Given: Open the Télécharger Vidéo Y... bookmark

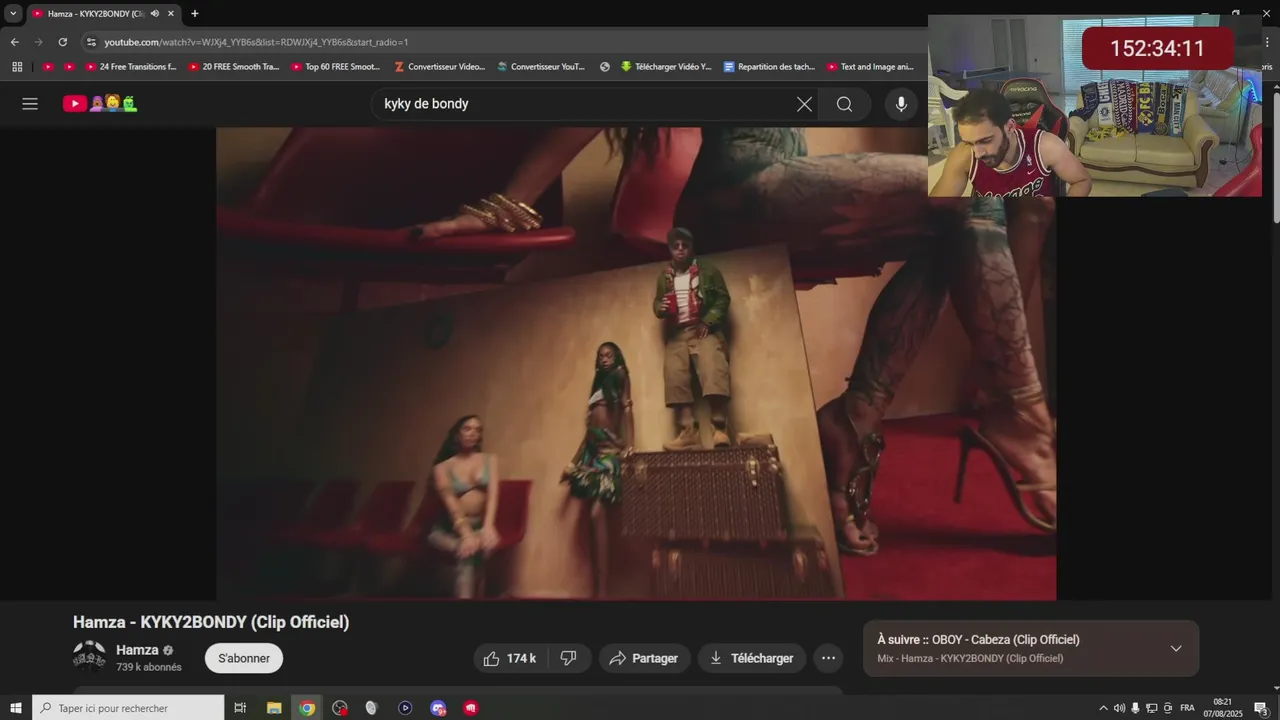Looking at the screenshot, I should click(x=665, y=67).
